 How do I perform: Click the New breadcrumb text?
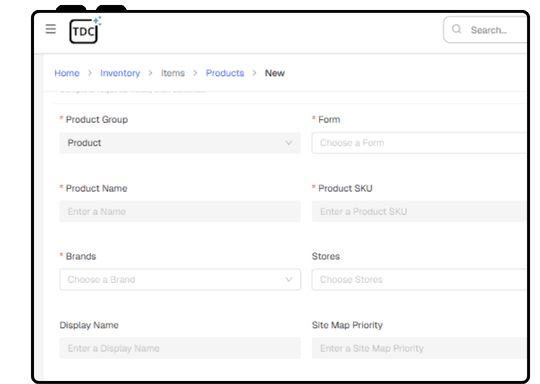pos(274,73)
